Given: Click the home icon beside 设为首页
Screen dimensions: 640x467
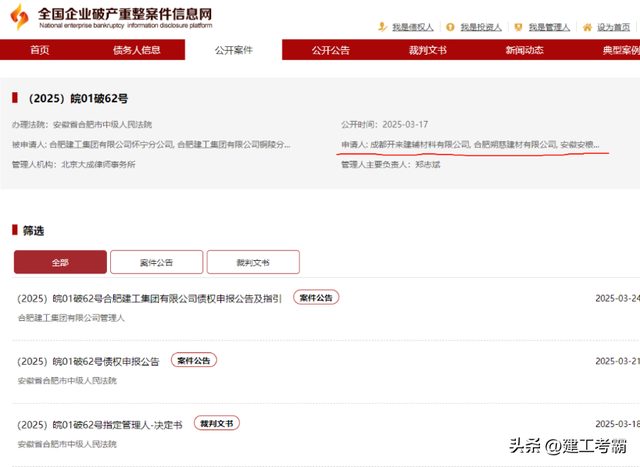Looking at the screenshot, I should 587,27.
